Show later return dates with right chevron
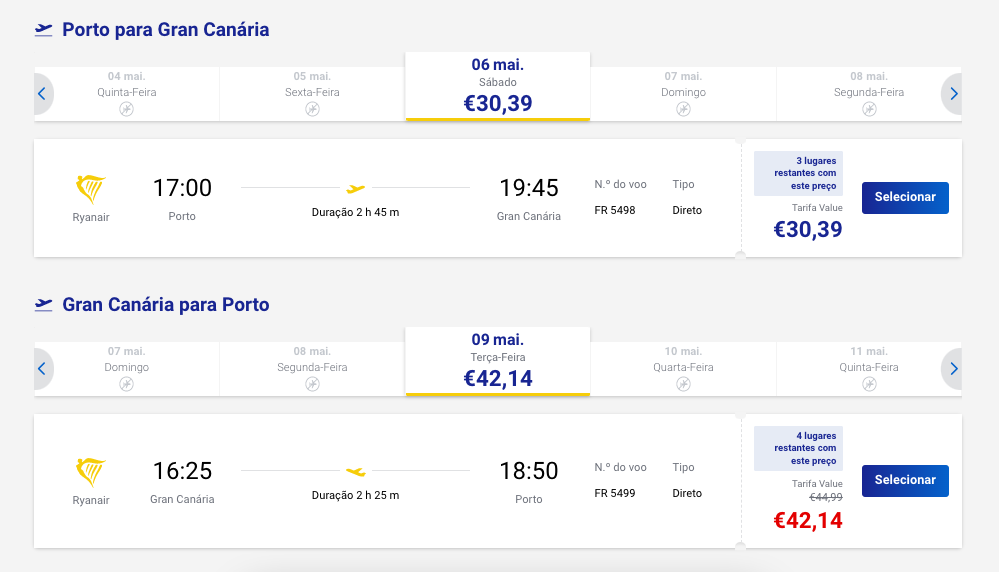Screen dimensions: 999x572 pyautogui.click(x=952, y=369)
